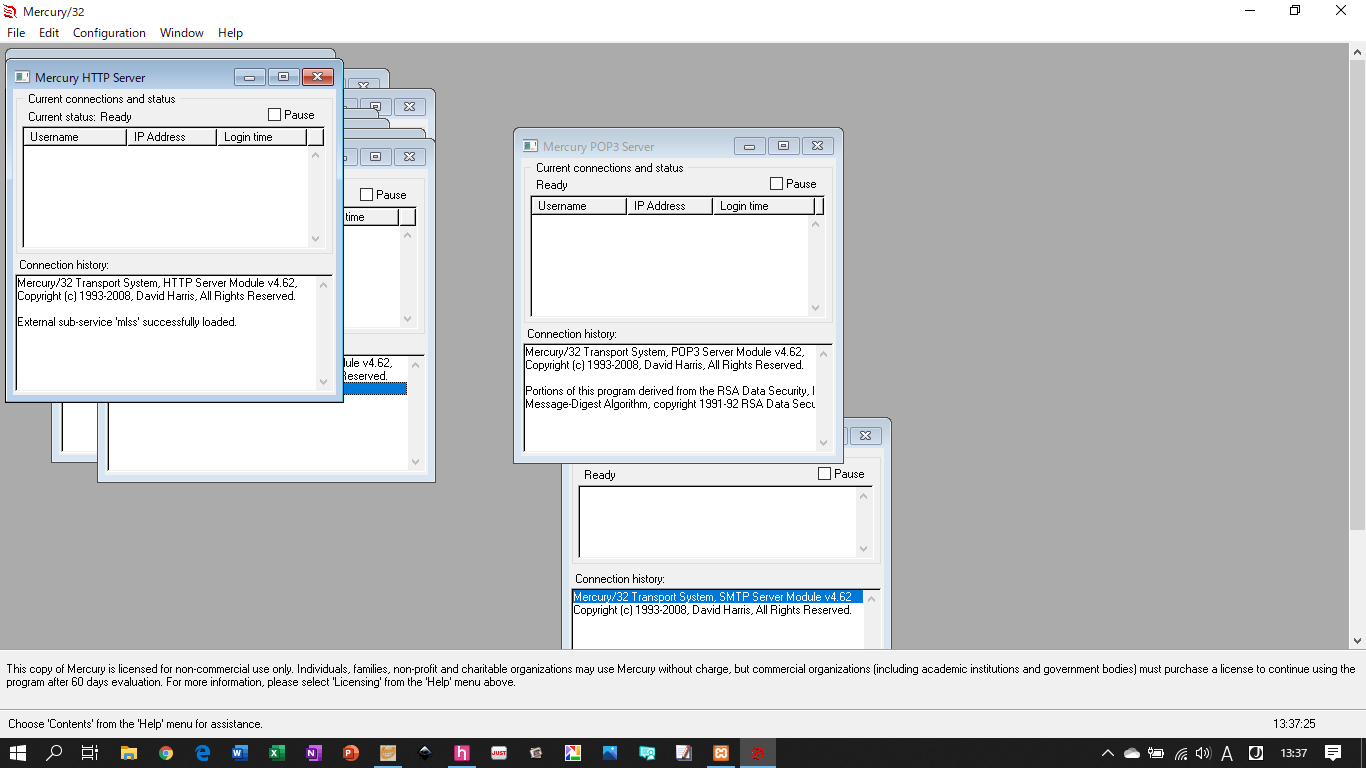Open the Configuration menu
Image resolution: width=1366 pixels, height=768 pixels.
(x=109, y=33)
